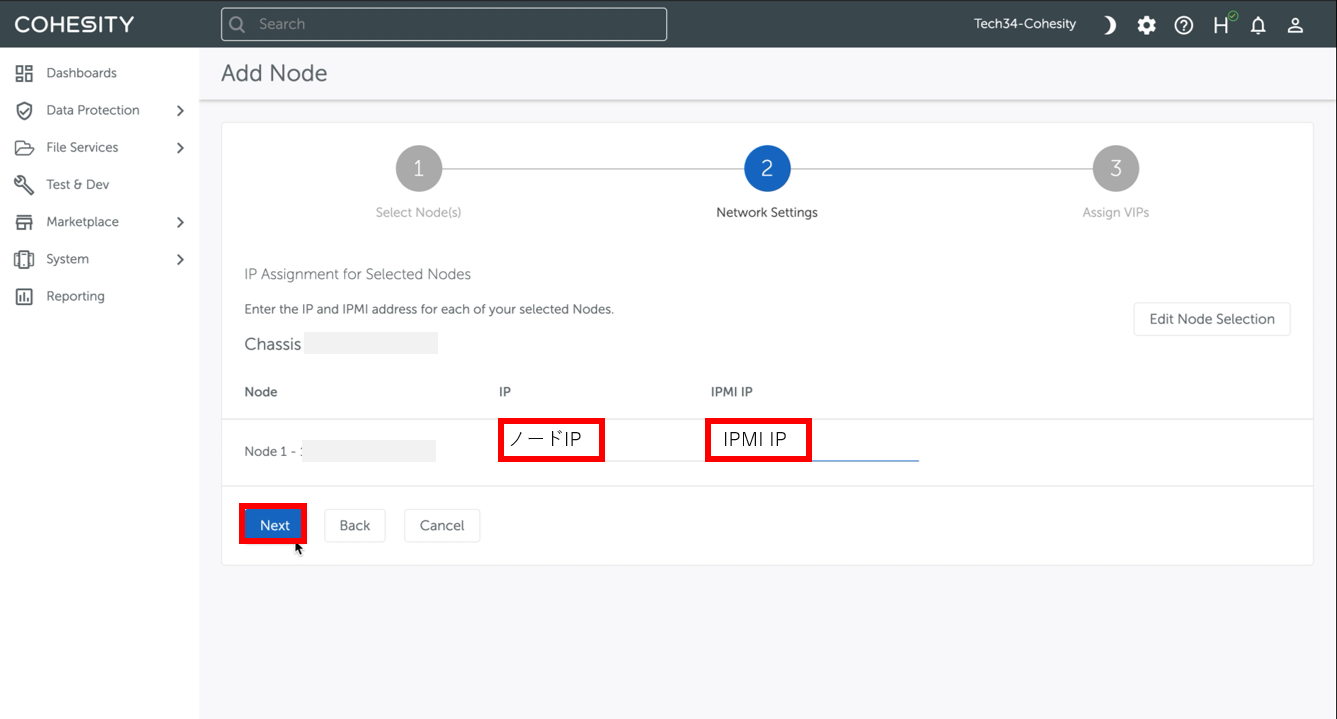Screen dimensions: 1337x719
Task: Click the search magnifier icon
Action: tap(237, 24)
